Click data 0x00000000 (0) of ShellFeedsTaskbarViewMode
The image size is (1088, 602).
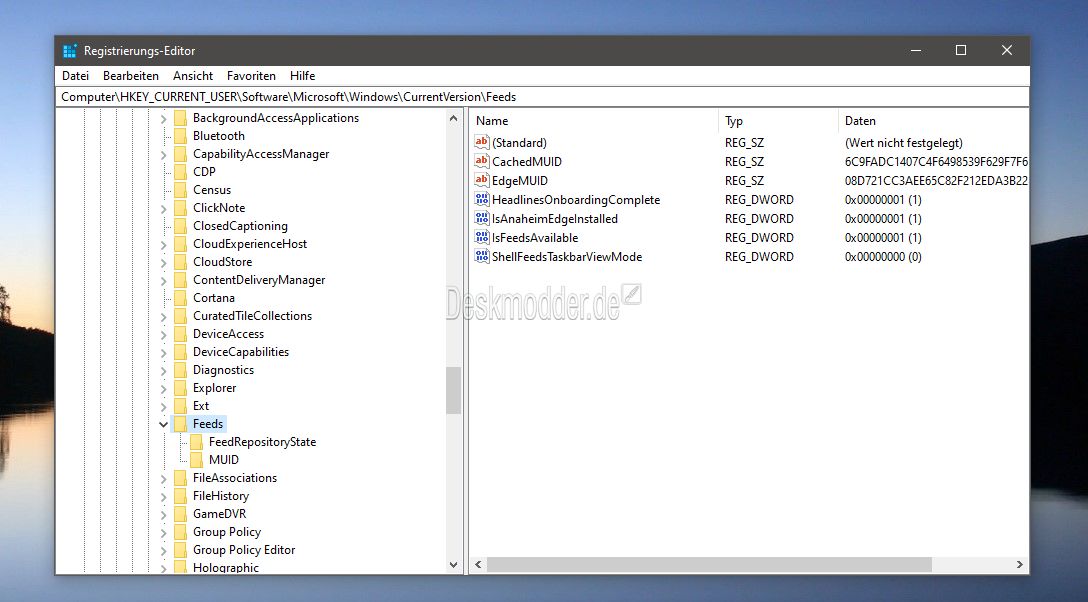point(883,257)
